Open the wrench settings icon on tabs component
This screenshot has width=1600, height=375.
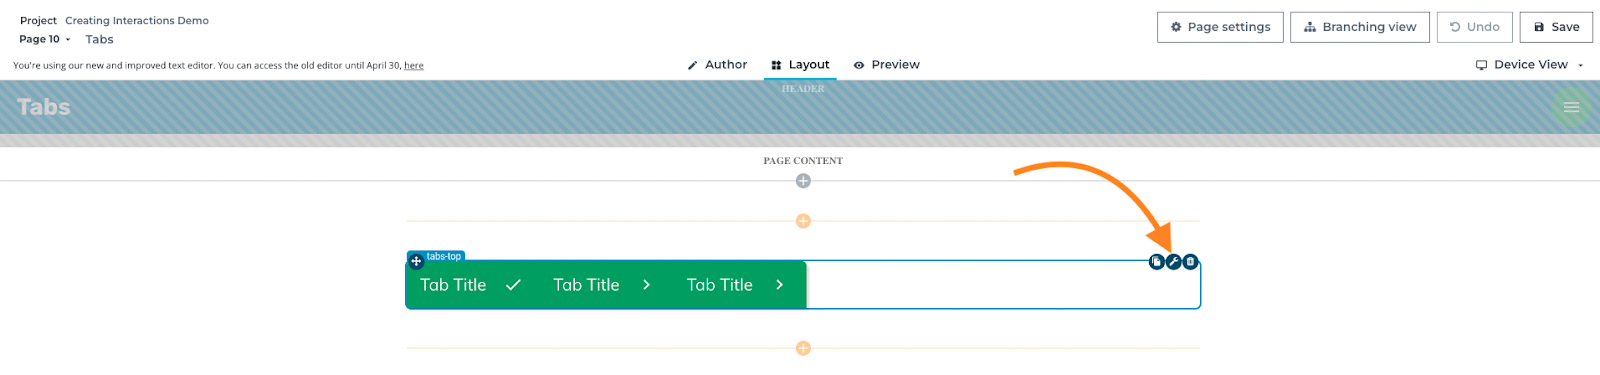1173,262
